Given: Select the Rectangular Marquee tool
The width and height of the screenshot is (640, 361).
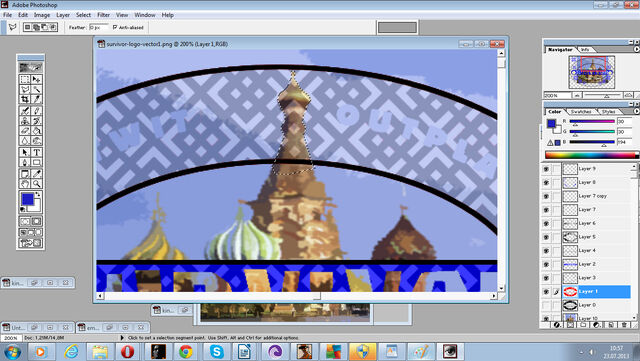Looking at the screenshot, I should click(x=25, y=79).
